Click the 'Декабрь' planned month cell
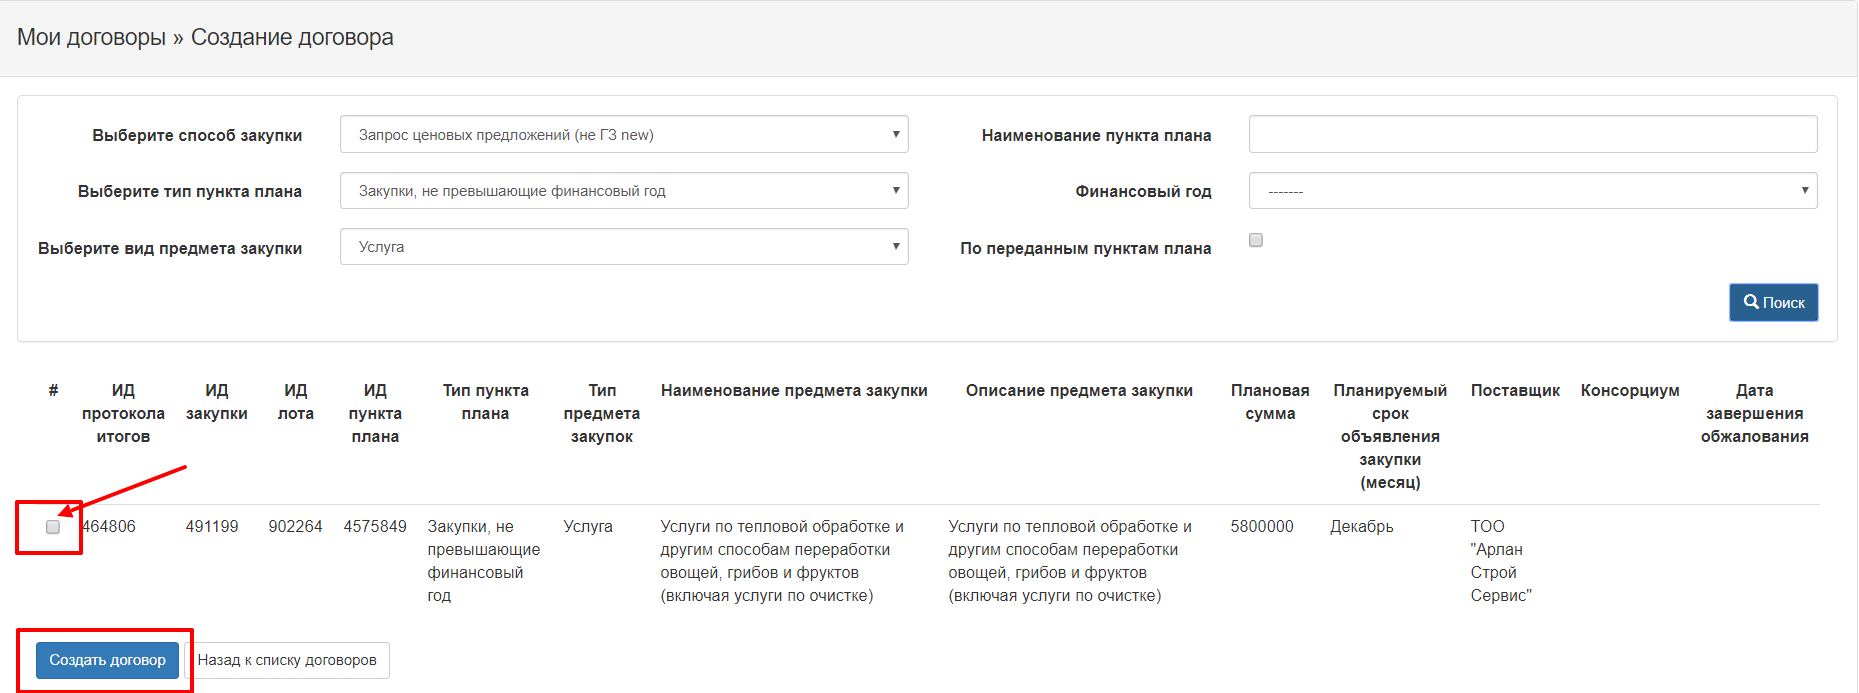1859x693 pixels. pyautogui.click(x=1361, y=526)
